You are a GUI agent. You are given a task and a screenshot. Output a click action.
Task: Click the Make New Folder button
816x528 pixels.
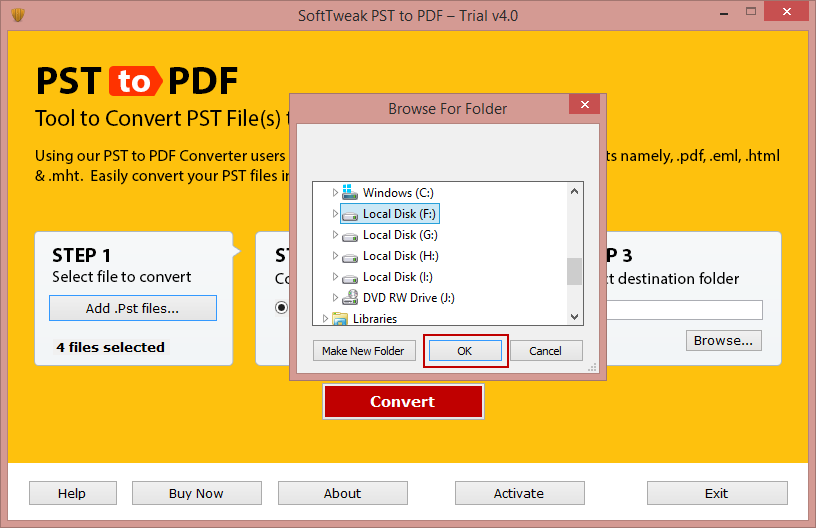point(363,351)
